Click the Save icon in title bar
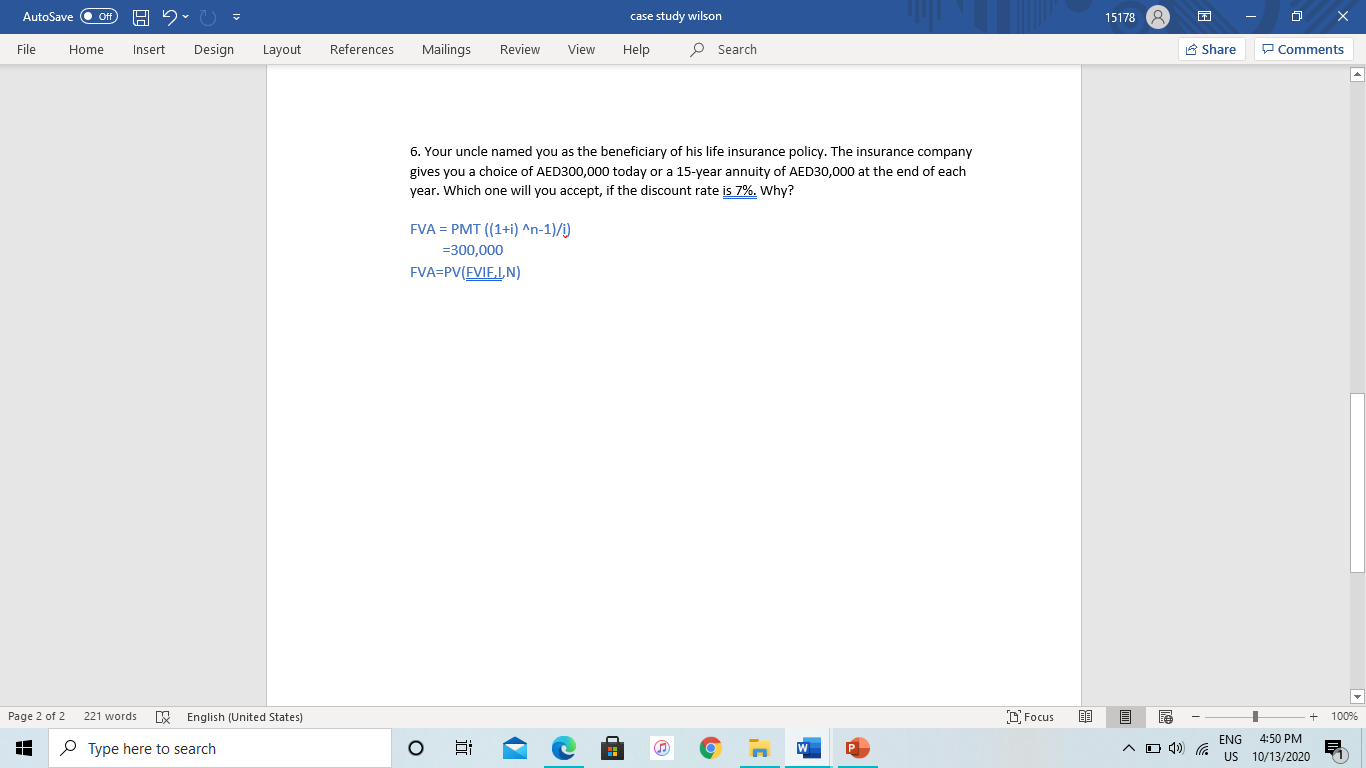The image size is (1366, 768). pyautogui.click(x=141, y=16)
